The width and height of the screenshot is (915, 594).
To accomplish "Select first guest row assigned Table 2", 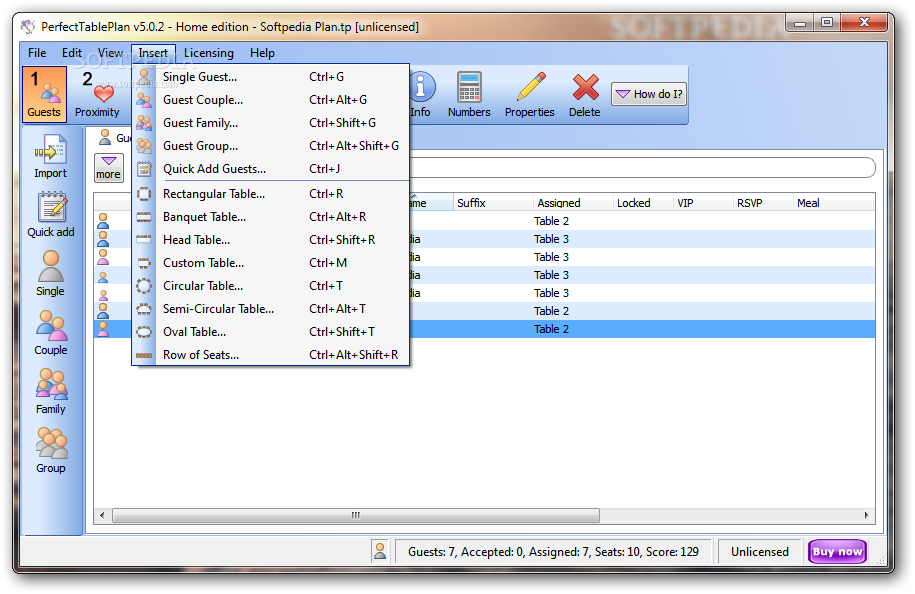I will click(x=484, y=221).
